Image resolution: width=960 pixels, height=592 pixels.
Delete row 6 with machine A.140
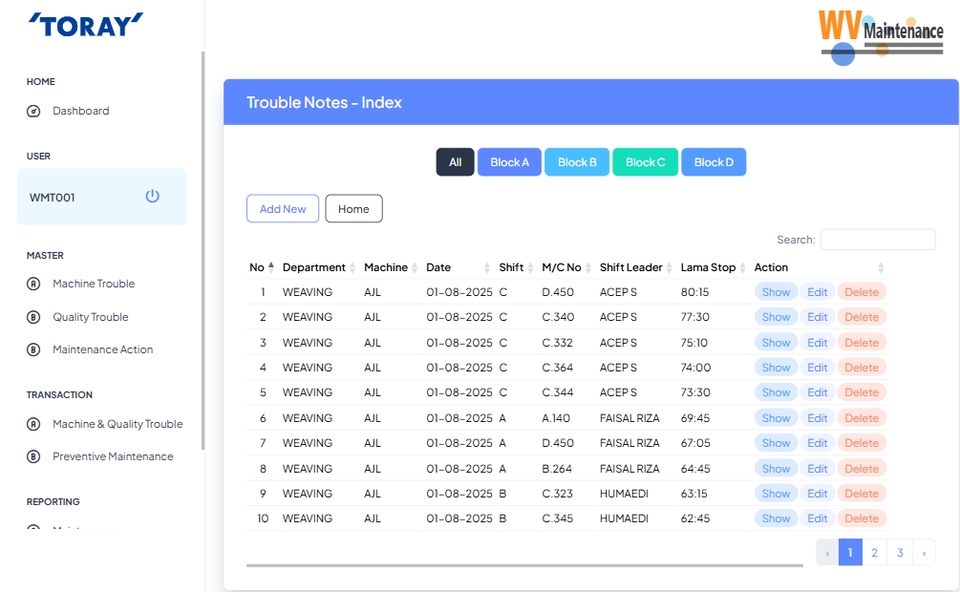[861, 418]
